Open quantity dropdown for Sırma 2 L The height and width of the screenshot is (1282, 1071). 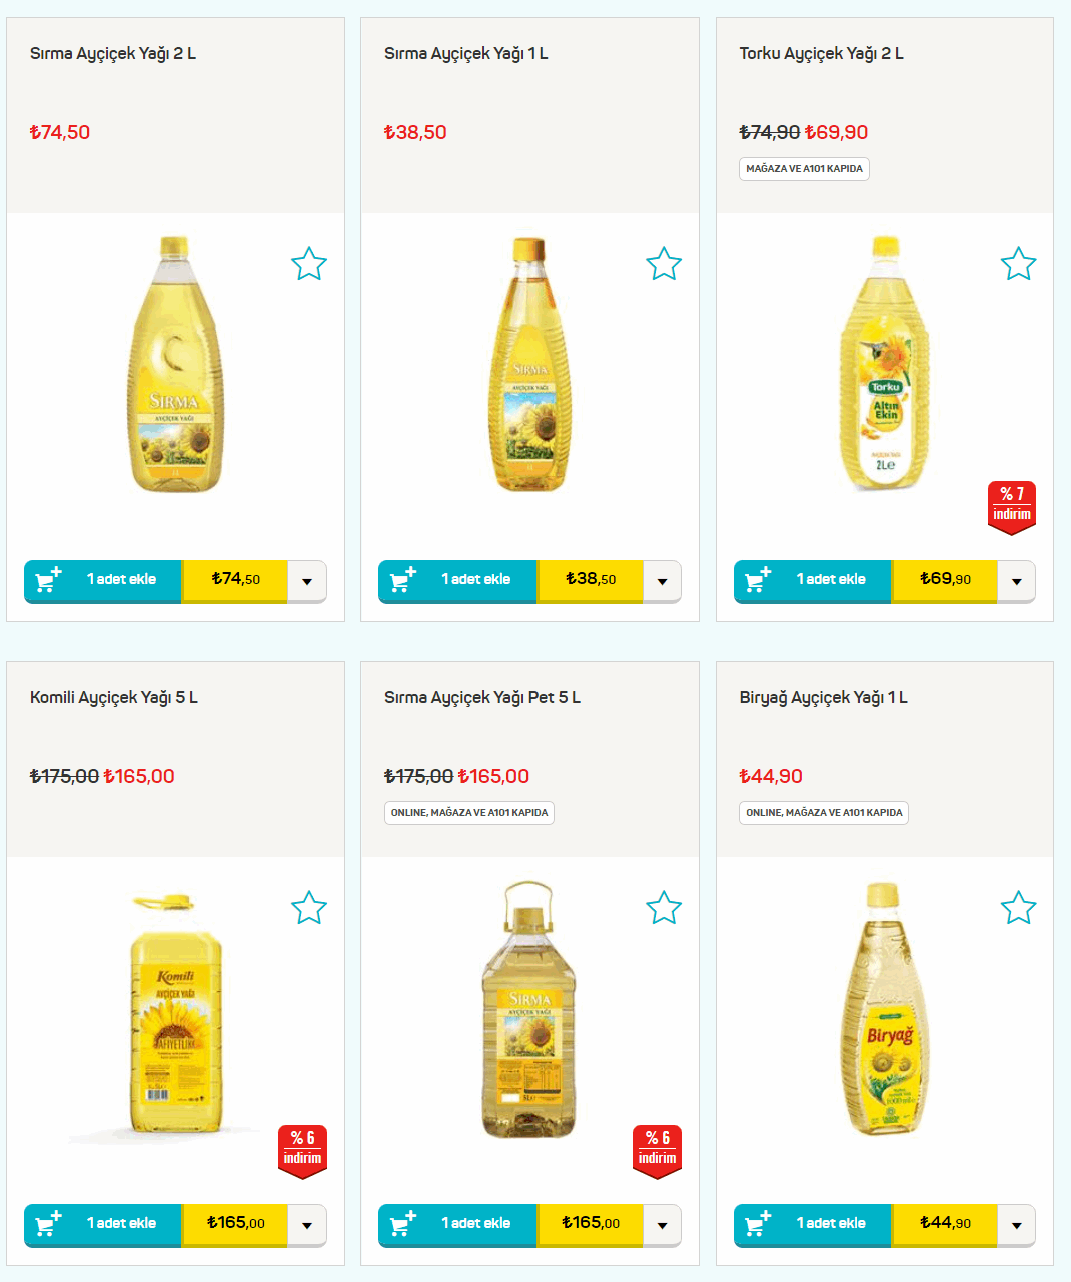point(307,581)
